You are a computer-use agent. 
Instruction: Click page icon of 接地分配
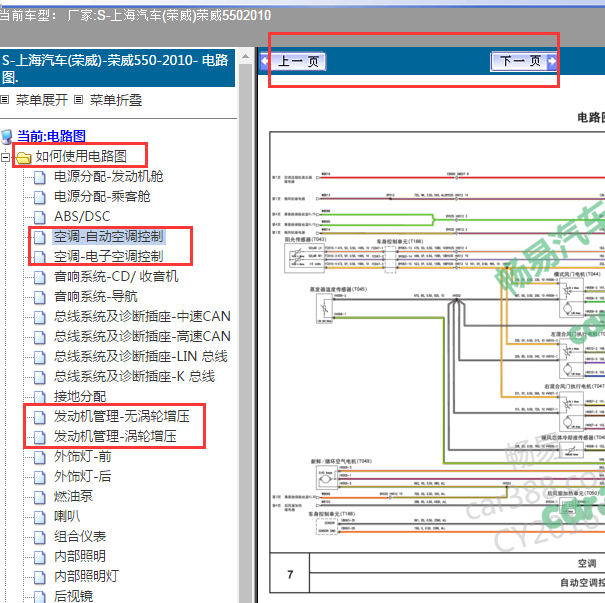[x=39, y=398]
